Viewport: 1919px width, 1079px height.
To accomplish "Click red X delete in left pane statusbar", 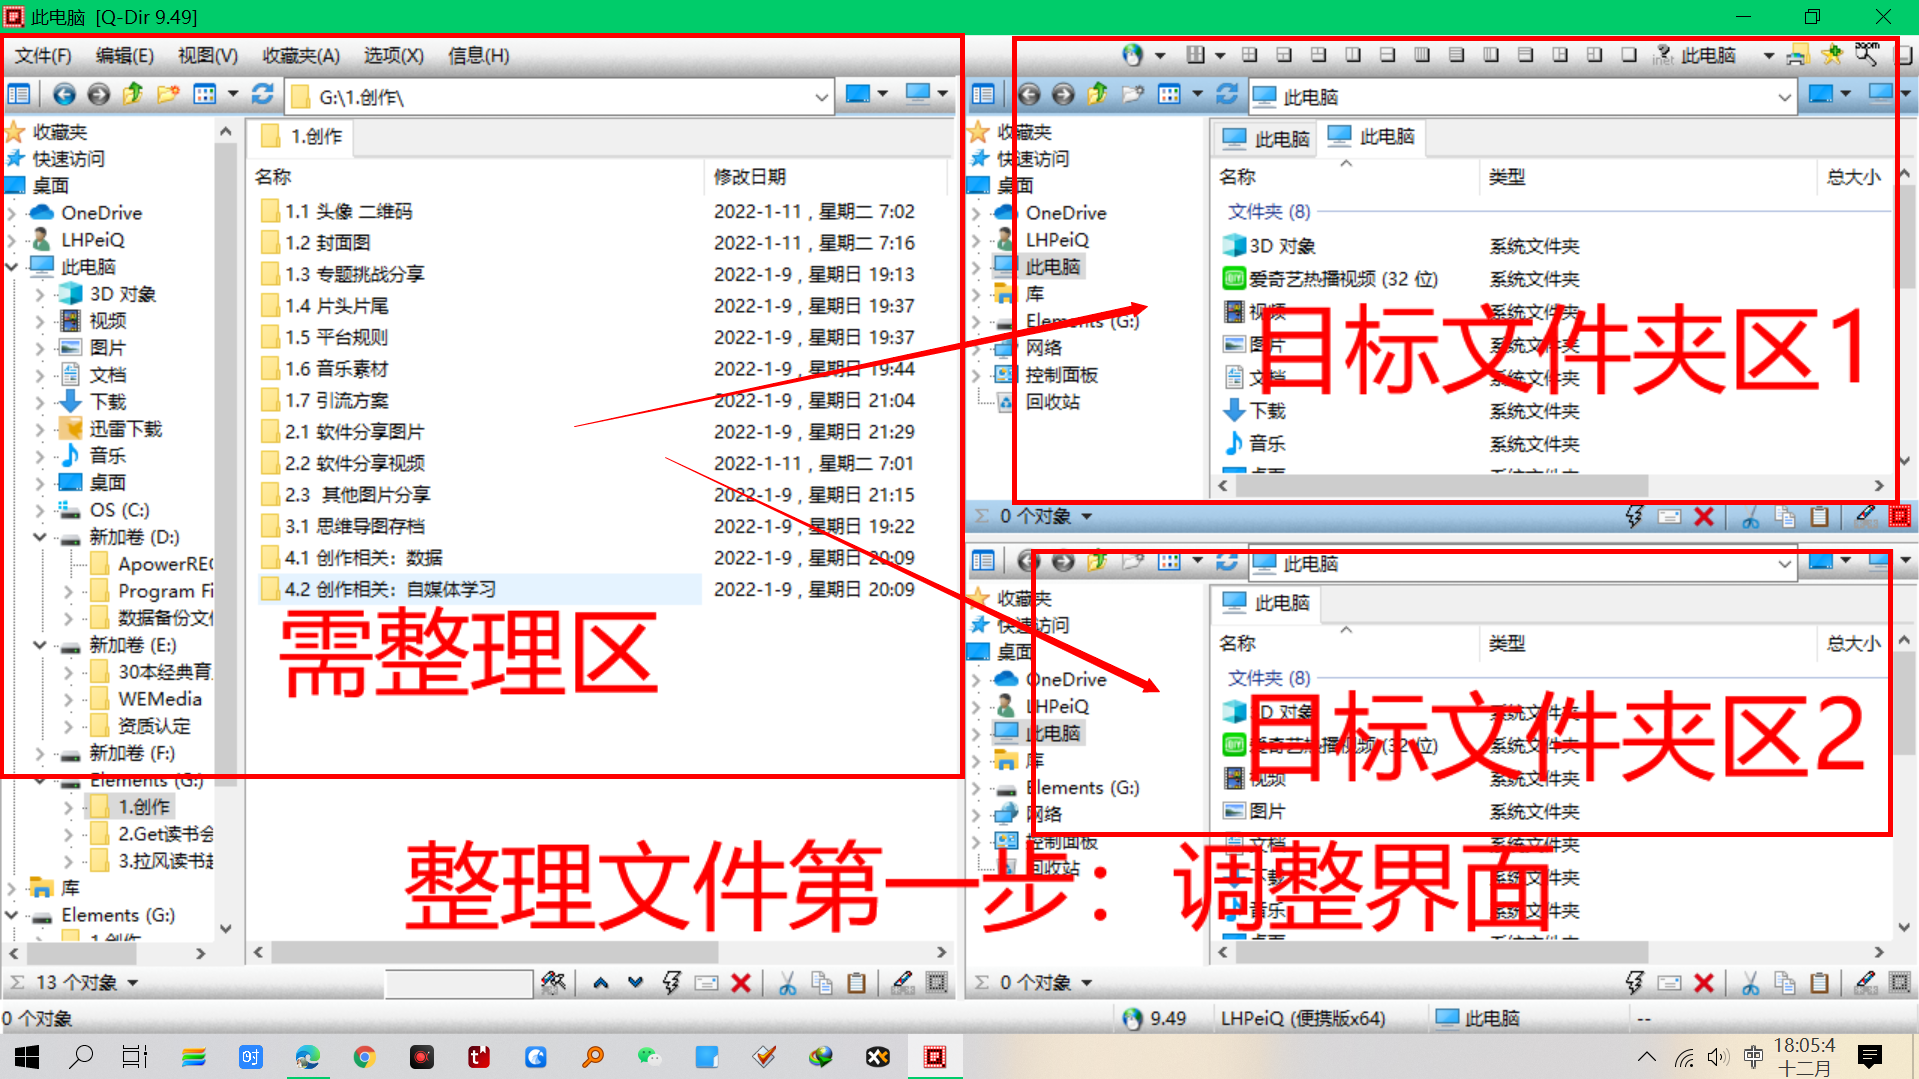I will click(x=741, y=984).
